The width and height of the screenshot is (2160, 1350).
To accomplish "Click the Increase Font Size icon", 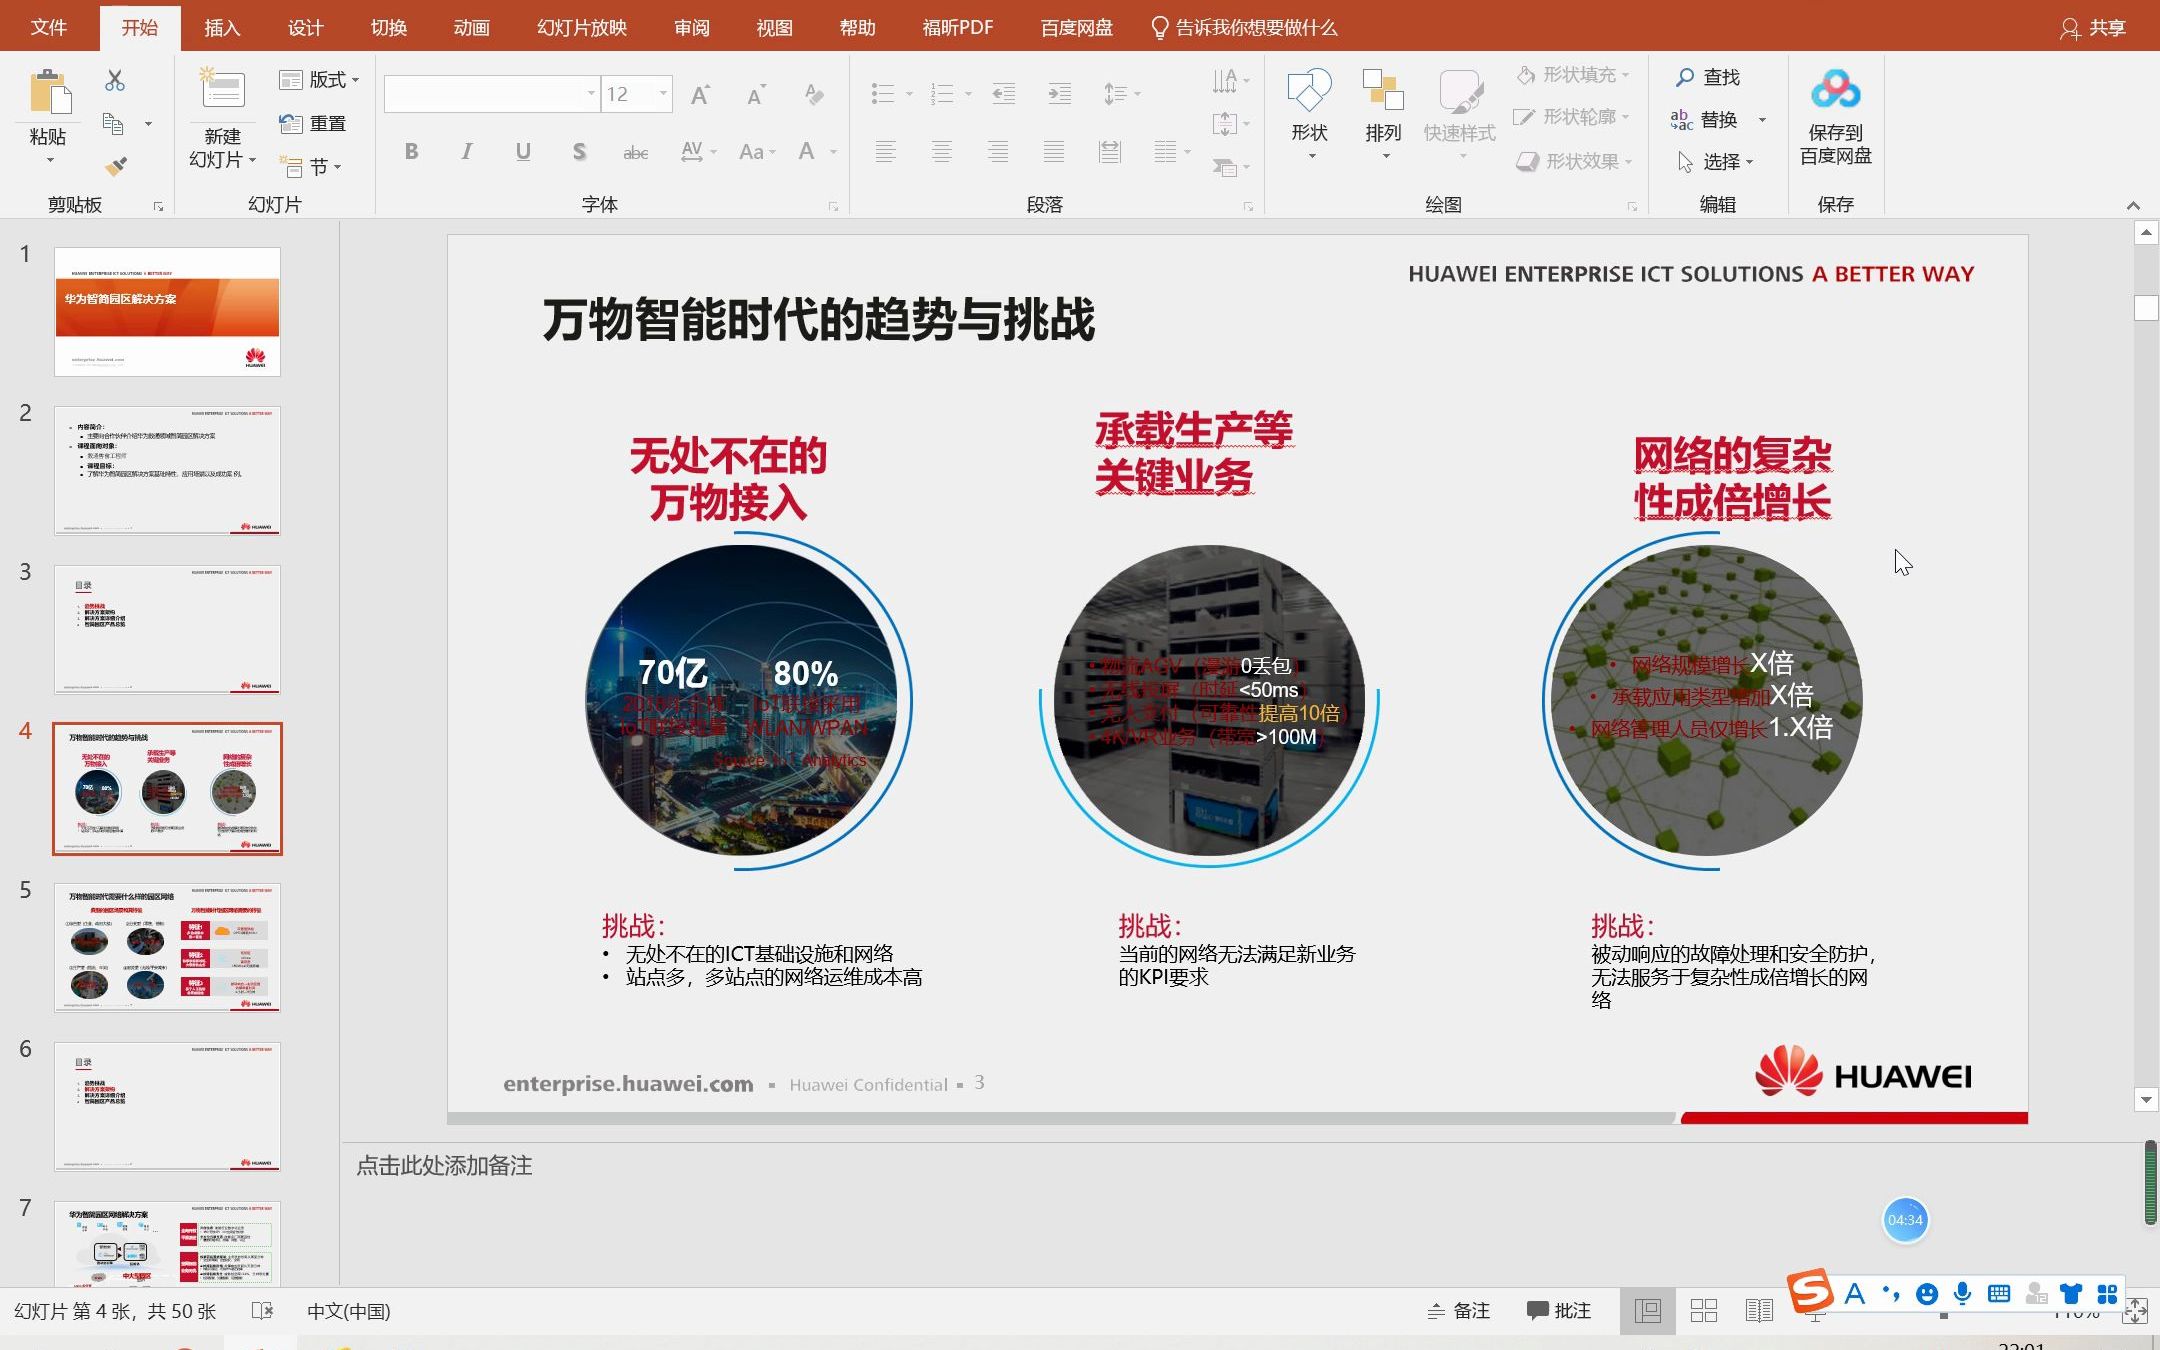I will point(700,95).
